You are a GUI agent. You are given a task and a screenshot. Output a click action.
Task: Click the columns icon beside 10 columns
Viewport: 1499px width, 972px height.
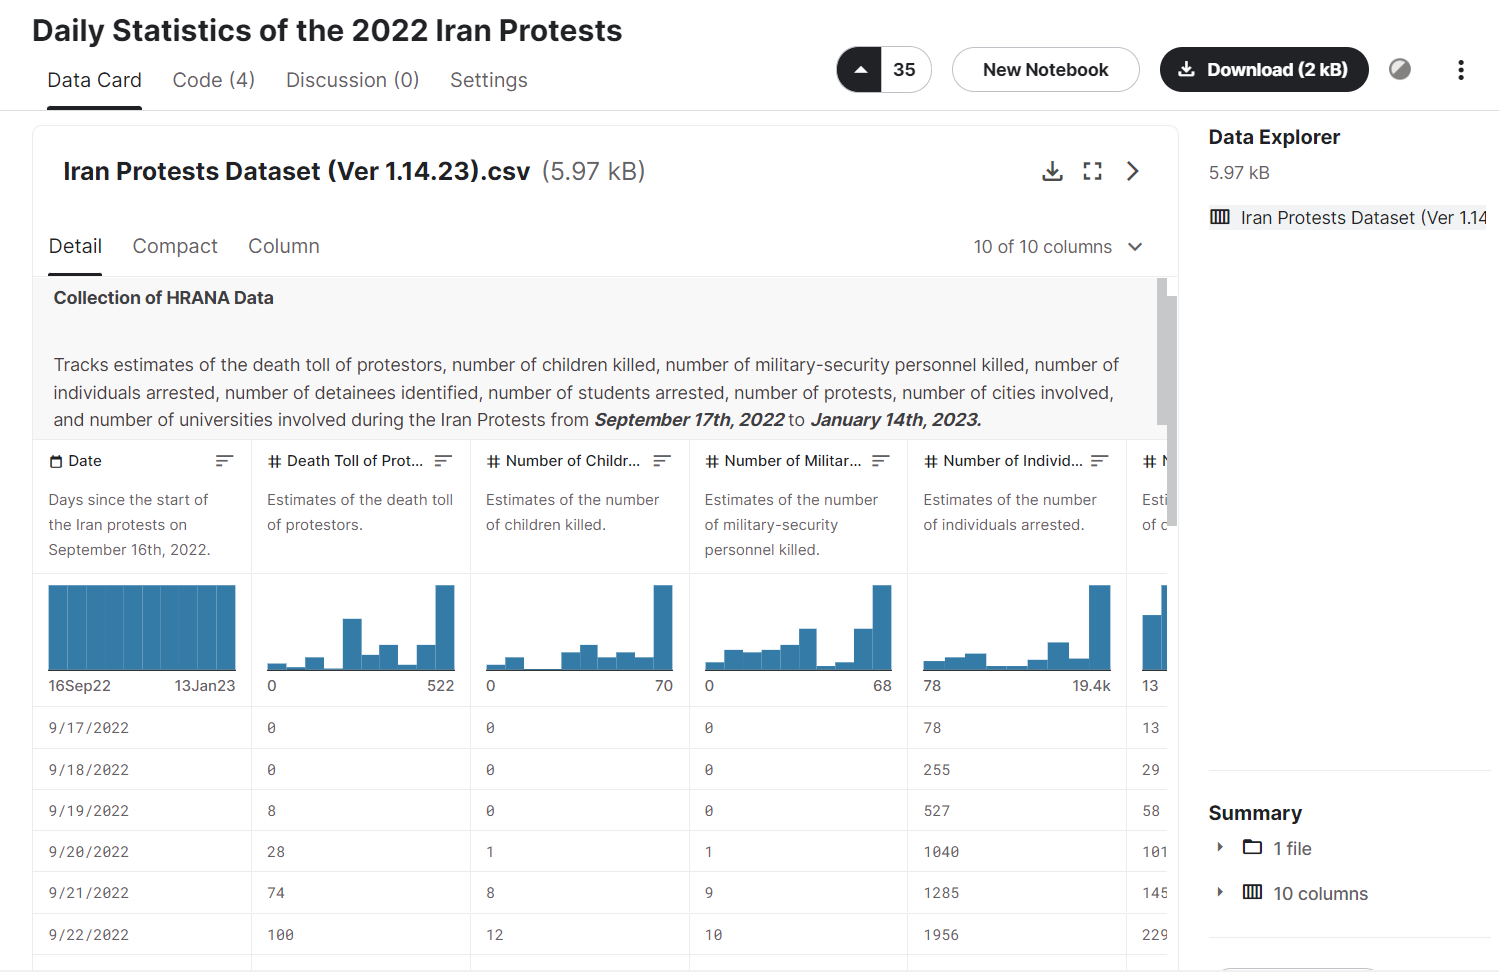(1252, 892)
